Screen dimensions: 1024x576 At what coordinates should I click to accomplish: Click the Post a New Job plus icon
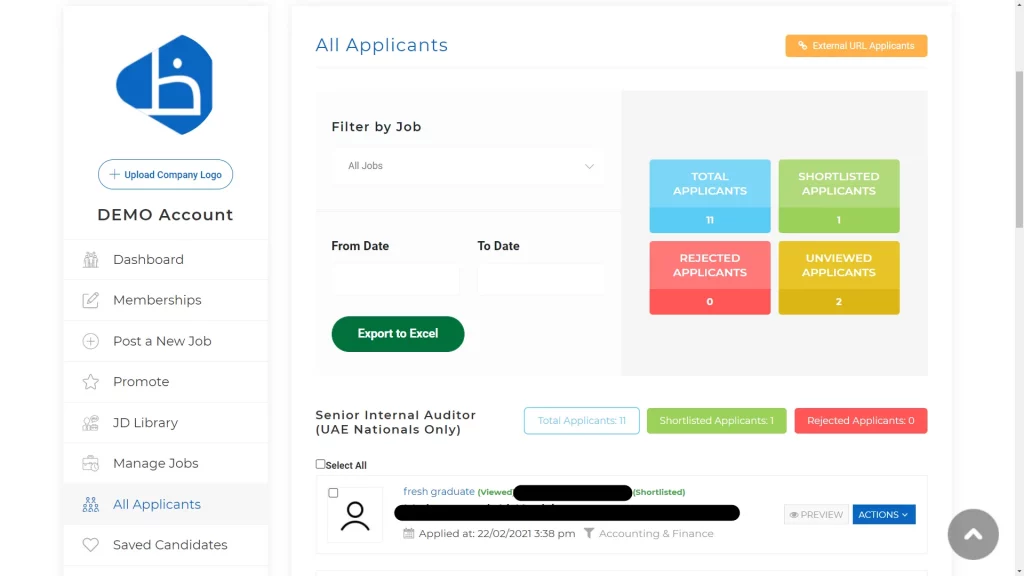pyautogui.click(x=91, y=341)
